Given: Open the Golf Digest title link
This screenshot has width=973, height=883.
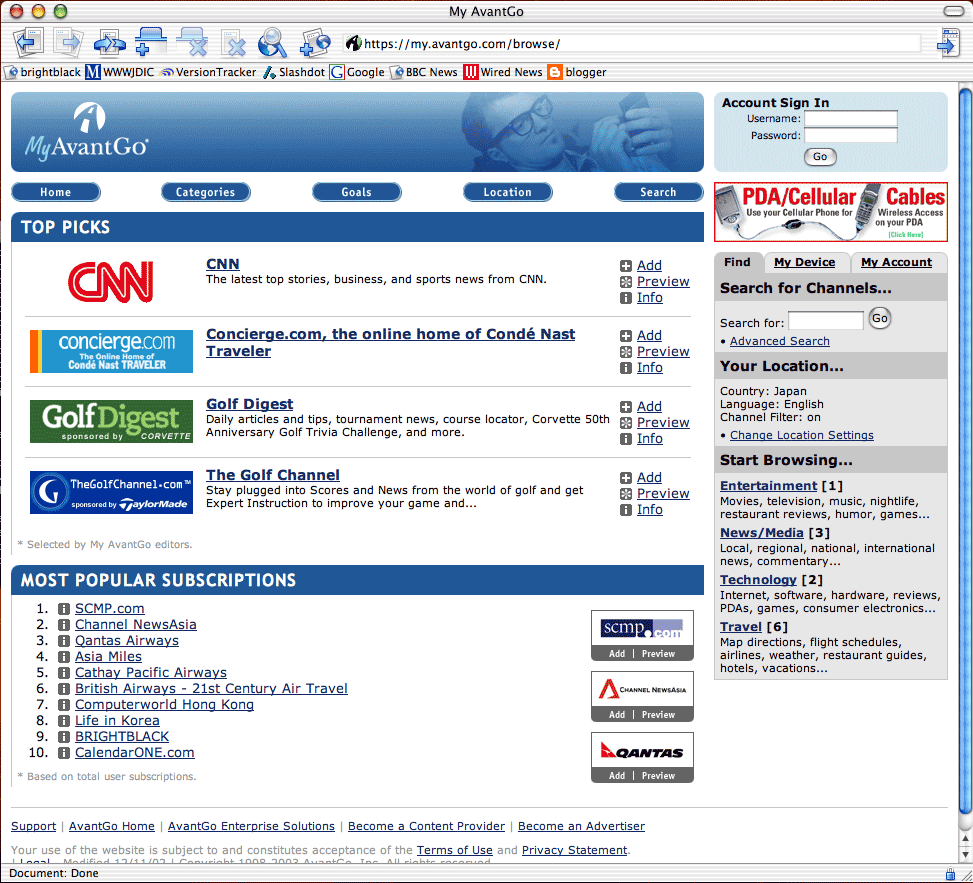Looking at the screenshot, I should 249,404.
